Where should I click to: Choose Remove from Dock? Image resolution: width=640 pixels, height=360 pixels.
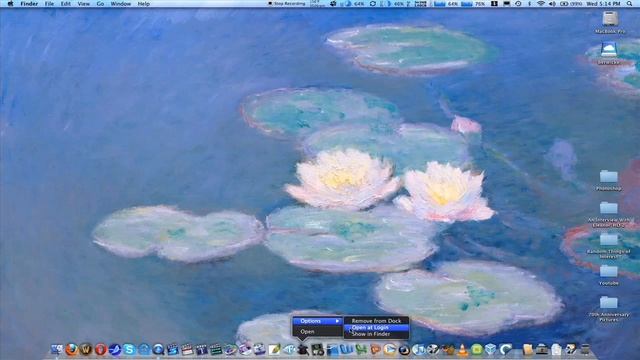376,321
